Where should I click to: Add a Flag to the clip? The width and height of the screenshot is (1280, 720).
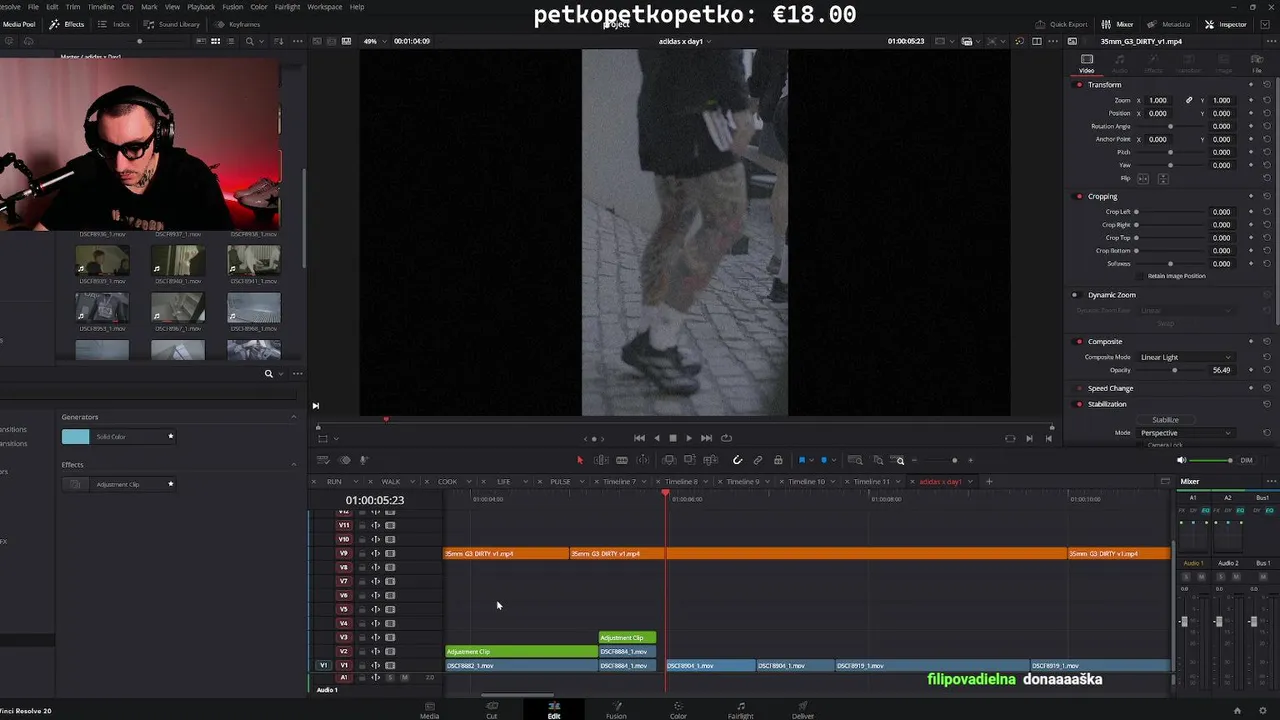(802, 460)
